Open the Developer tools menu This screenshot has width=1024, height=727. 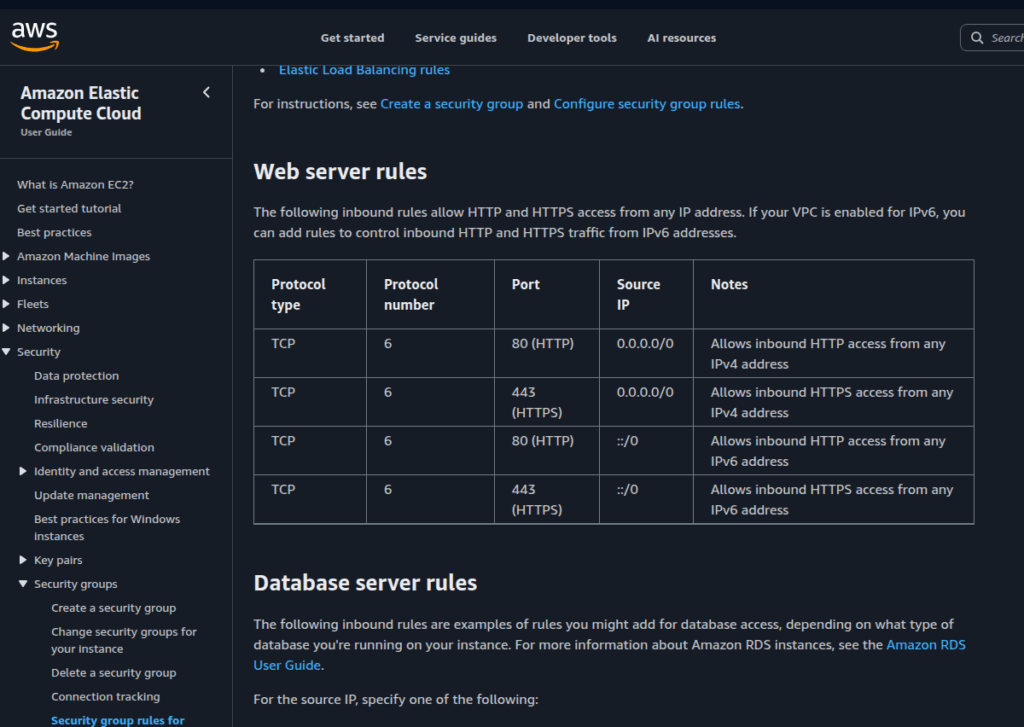click(571, 37)
